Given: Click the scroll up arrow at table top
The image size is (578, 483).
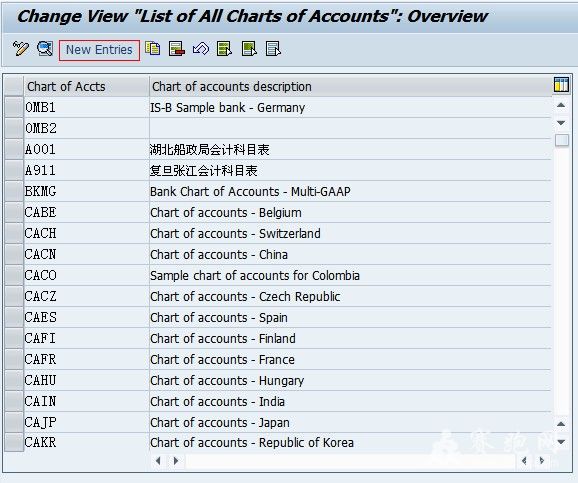Looking at the screenshot, I should 561,105.
